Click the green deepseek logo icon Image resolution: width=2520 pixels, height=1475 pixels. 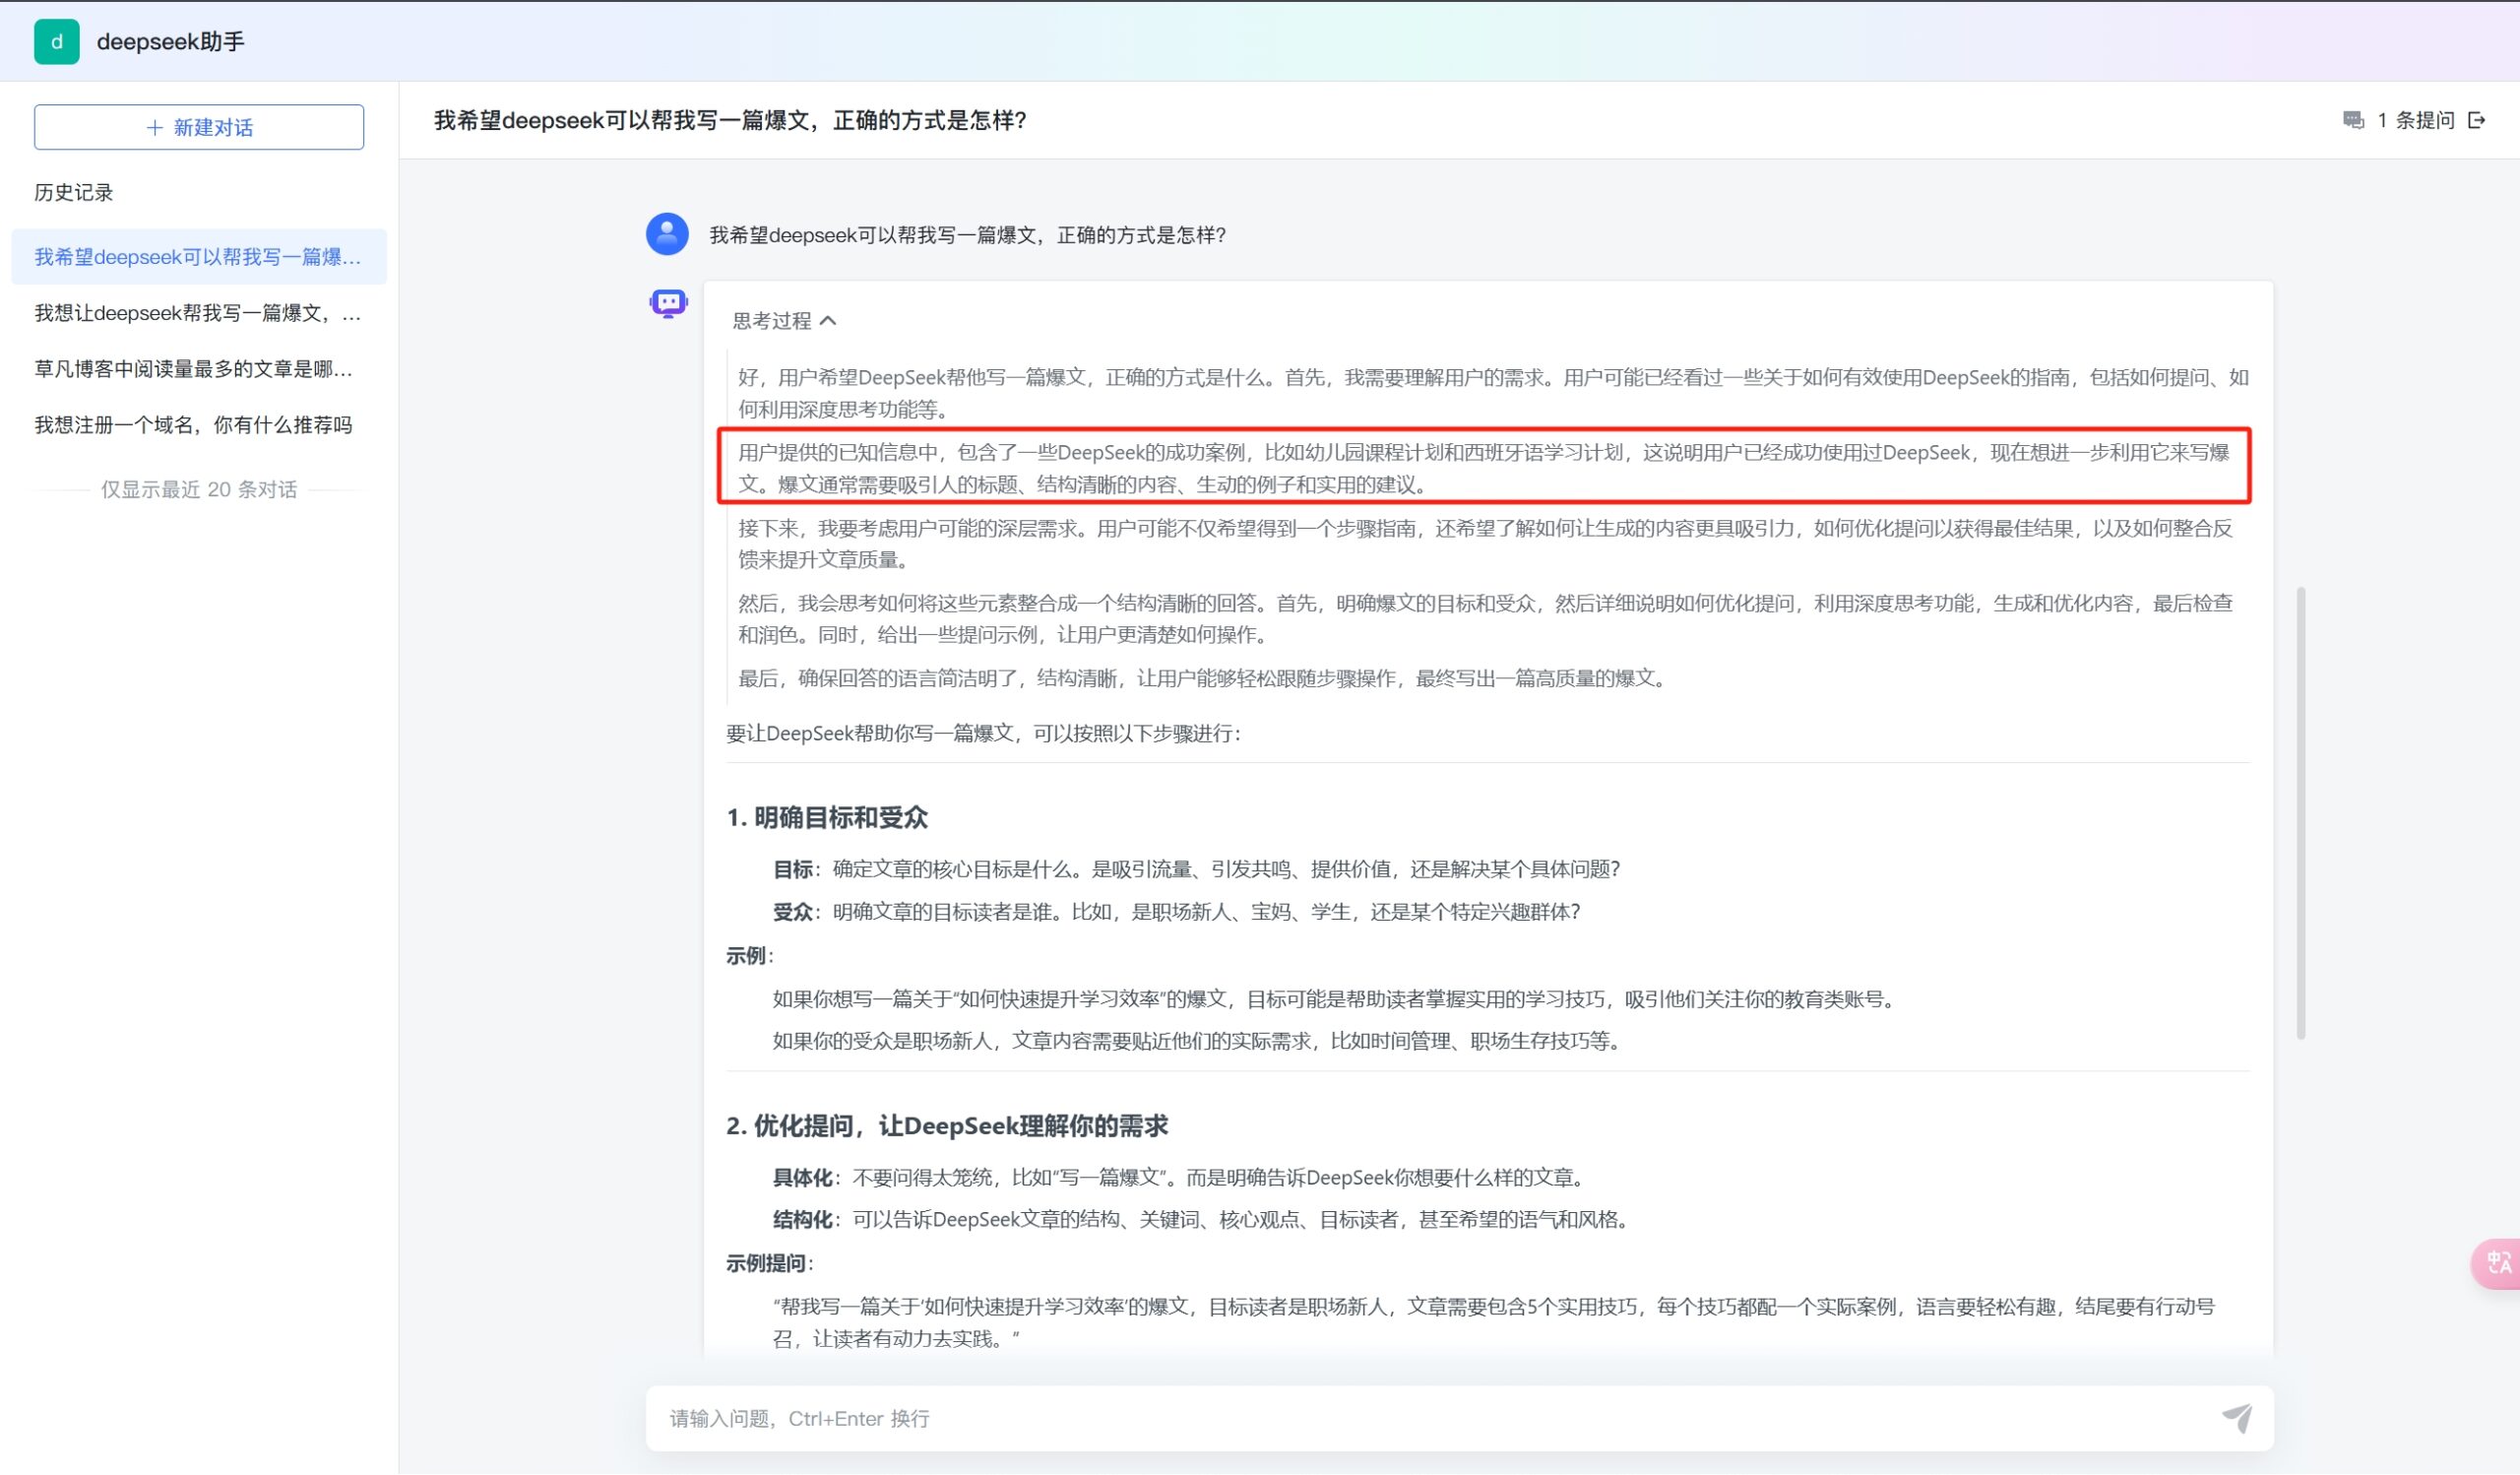point(57,42)
